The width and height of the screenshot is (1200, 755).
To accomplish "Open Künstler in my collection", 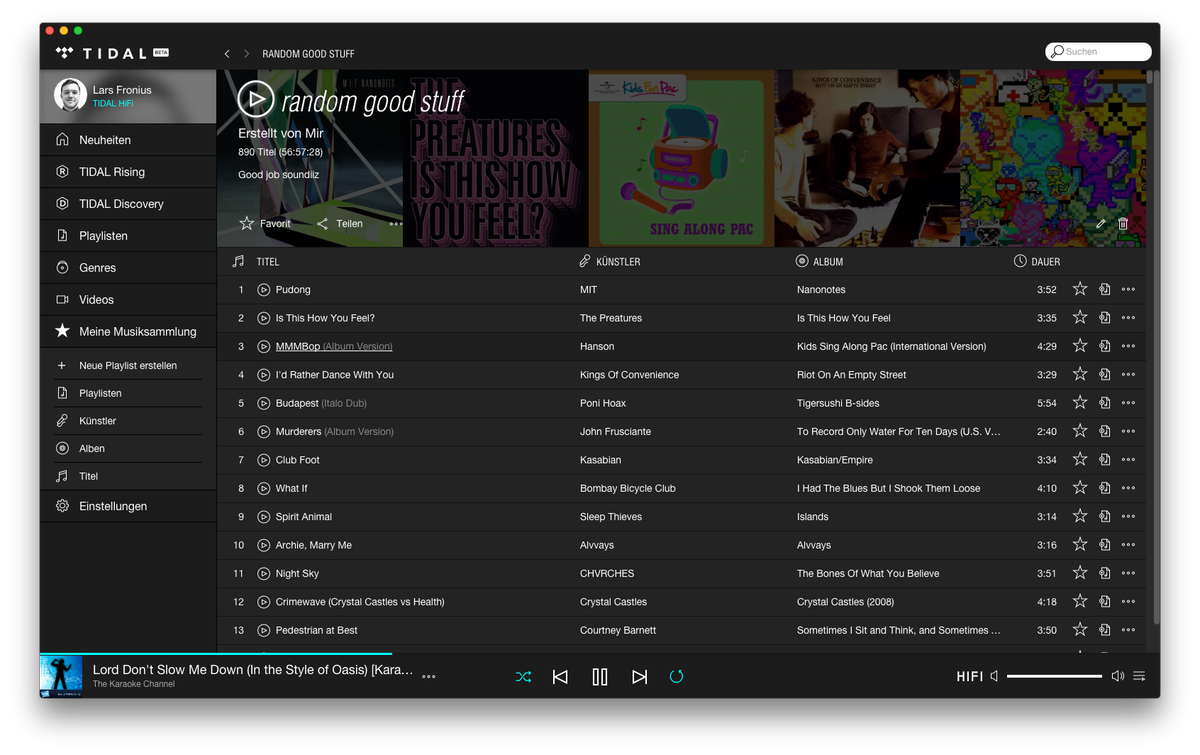I will click(128, 421).
